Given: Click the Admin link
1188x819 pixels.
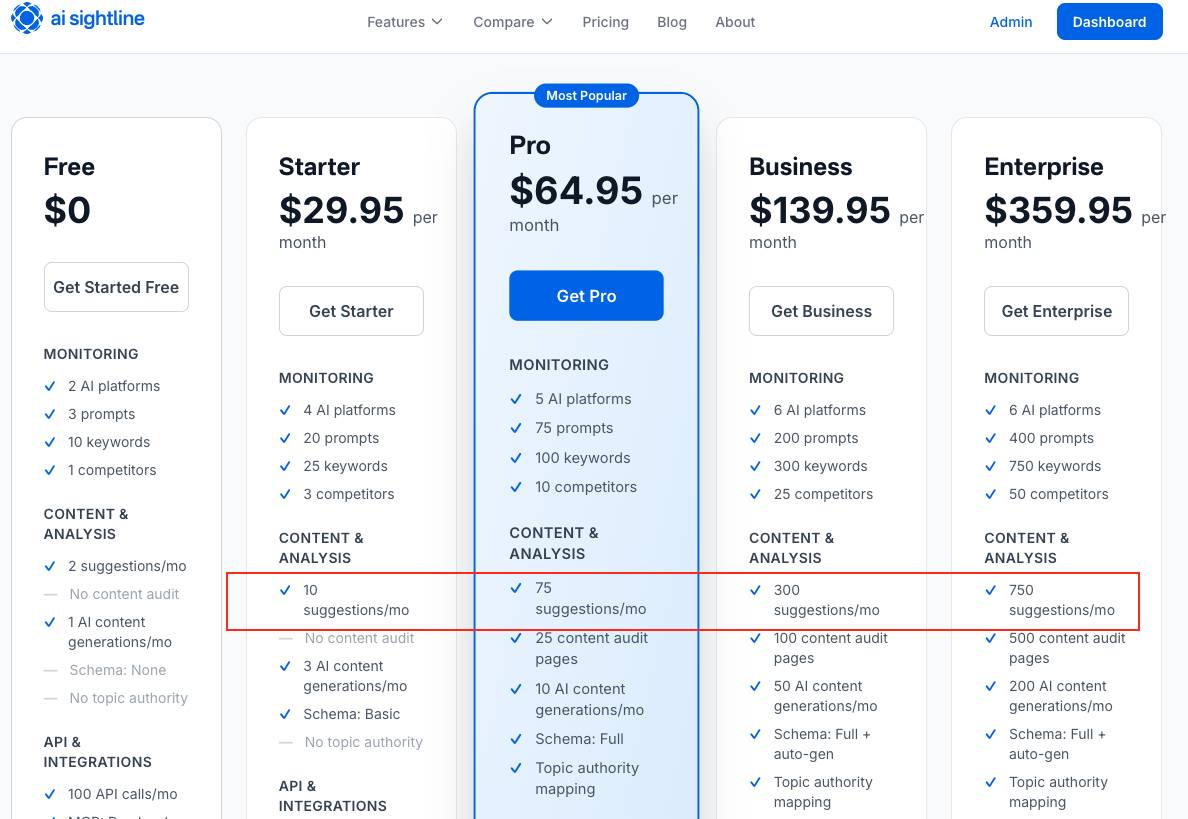Looking at the screenshot, I should point(1011,22).
